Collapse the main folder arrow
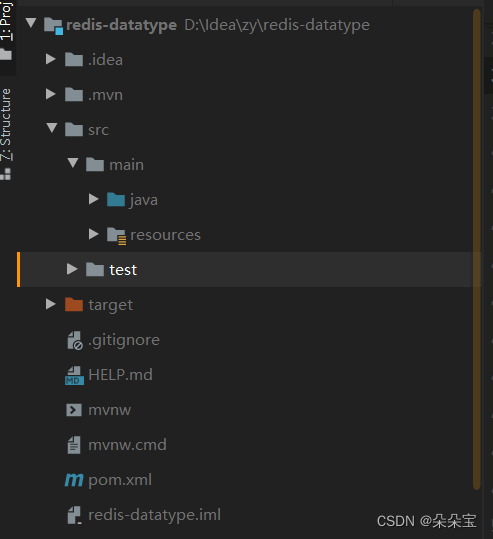 (x=73, y=163)
